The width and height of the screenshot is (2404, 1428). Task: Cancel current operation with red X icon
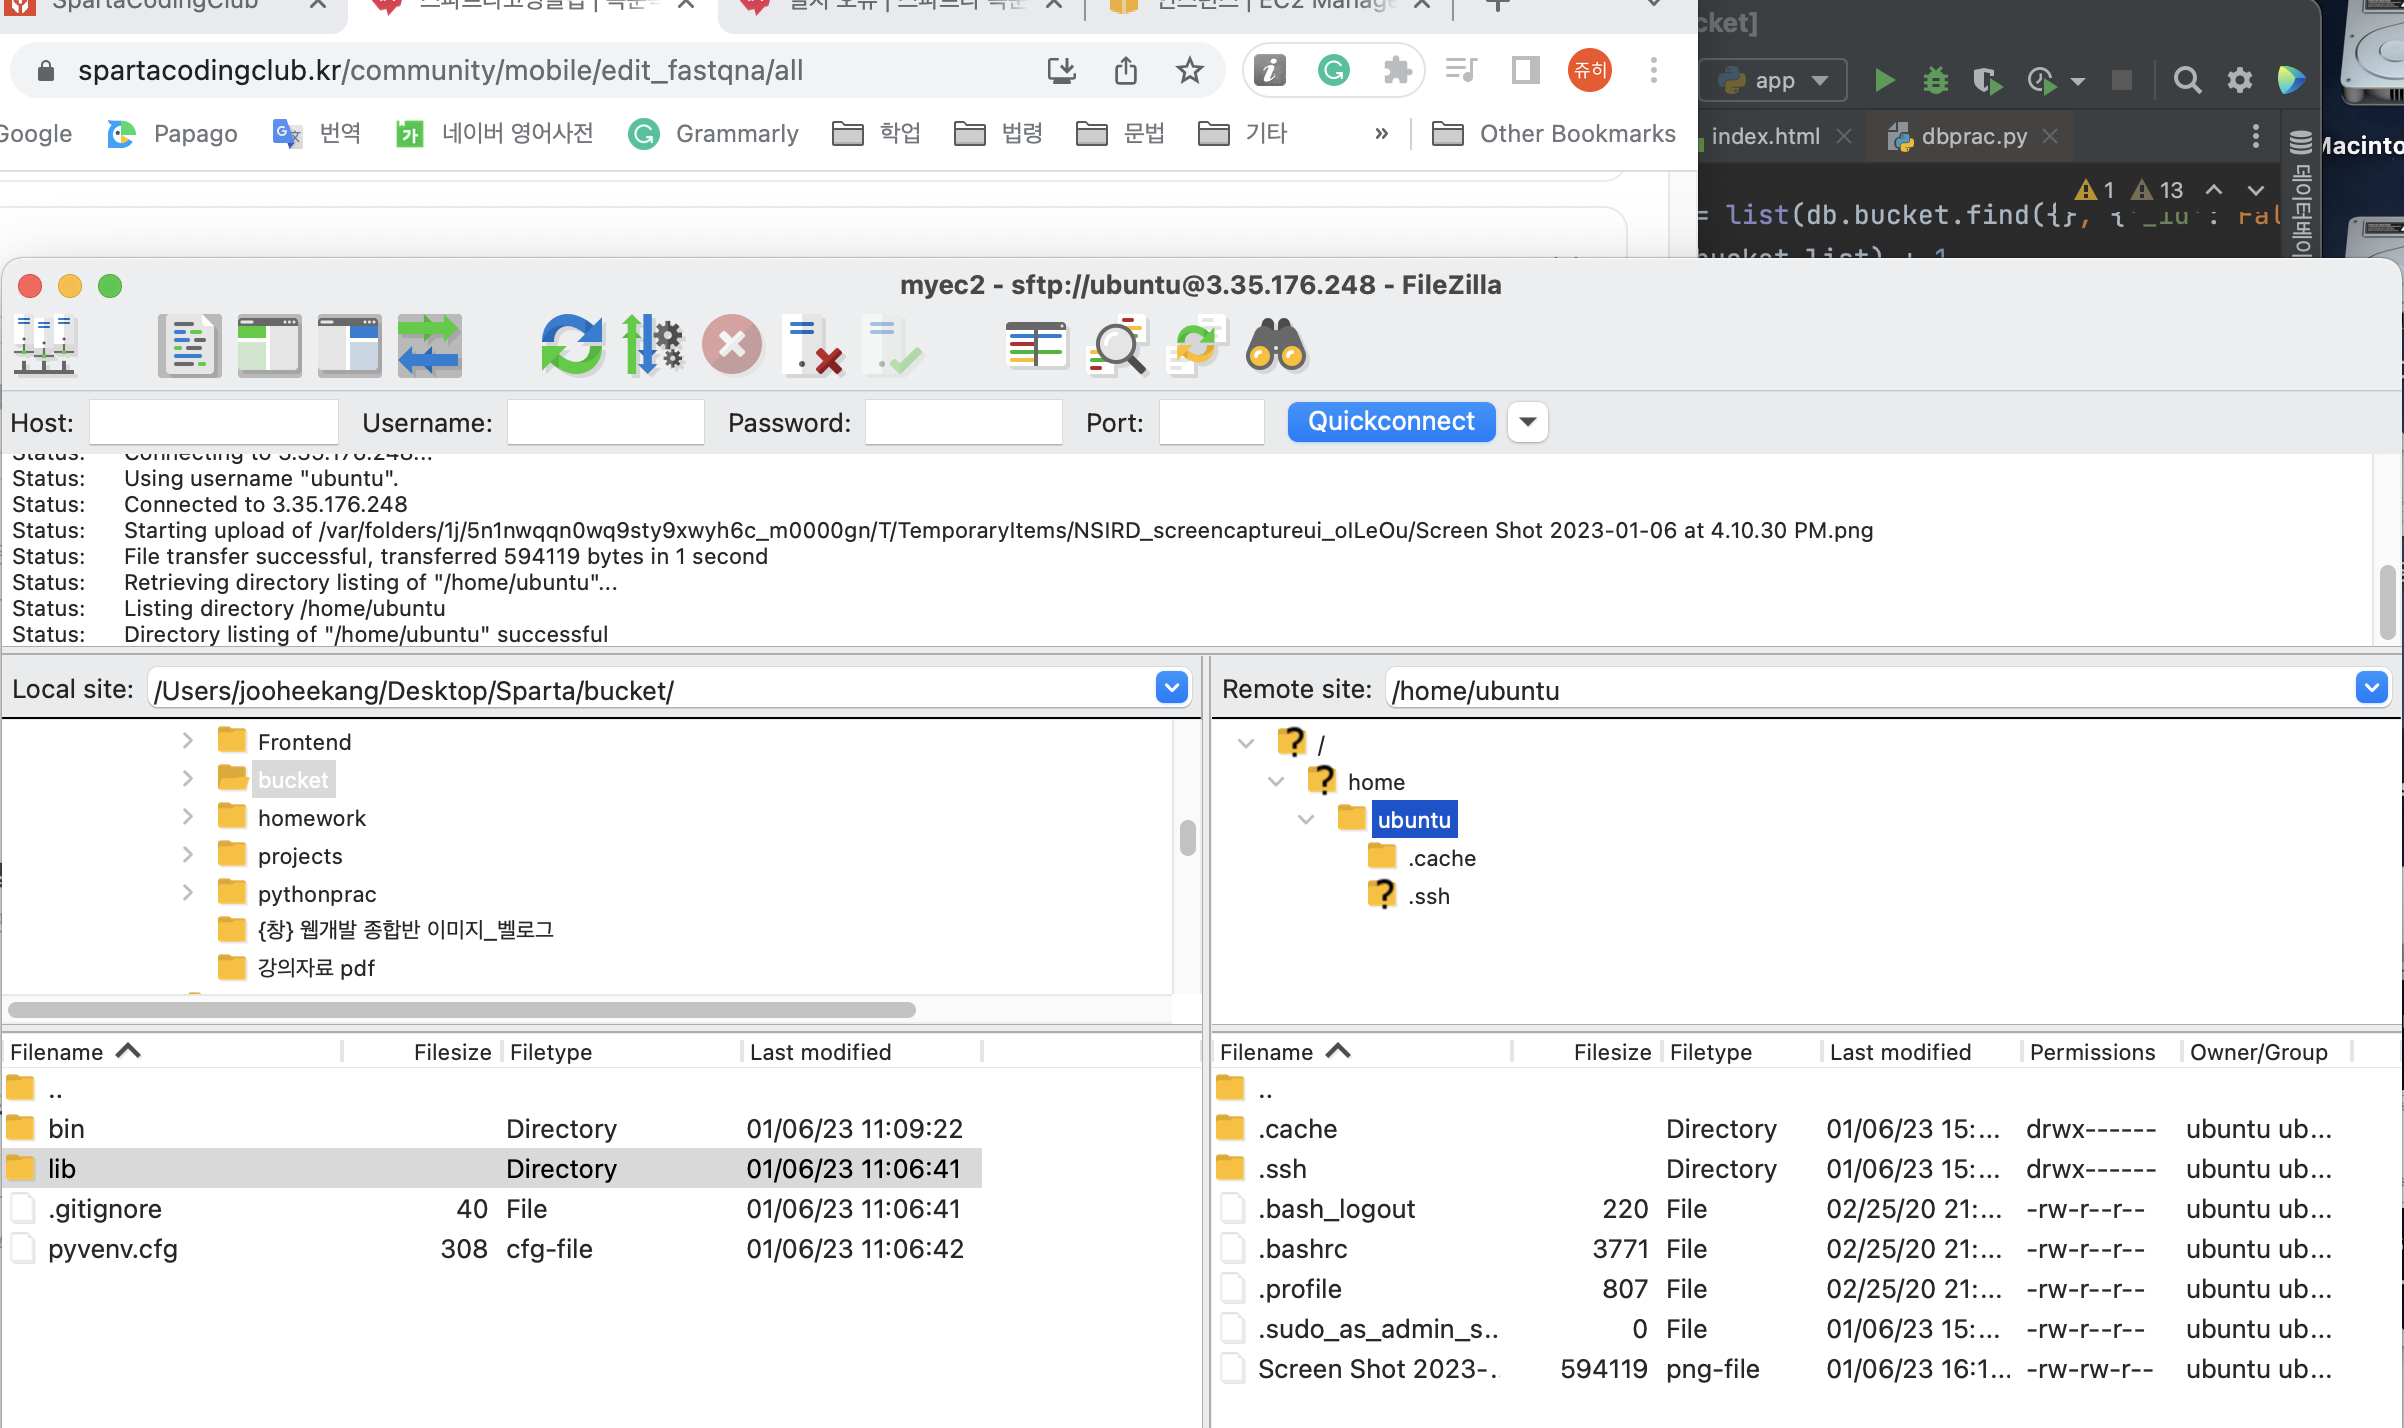point(732,345)
